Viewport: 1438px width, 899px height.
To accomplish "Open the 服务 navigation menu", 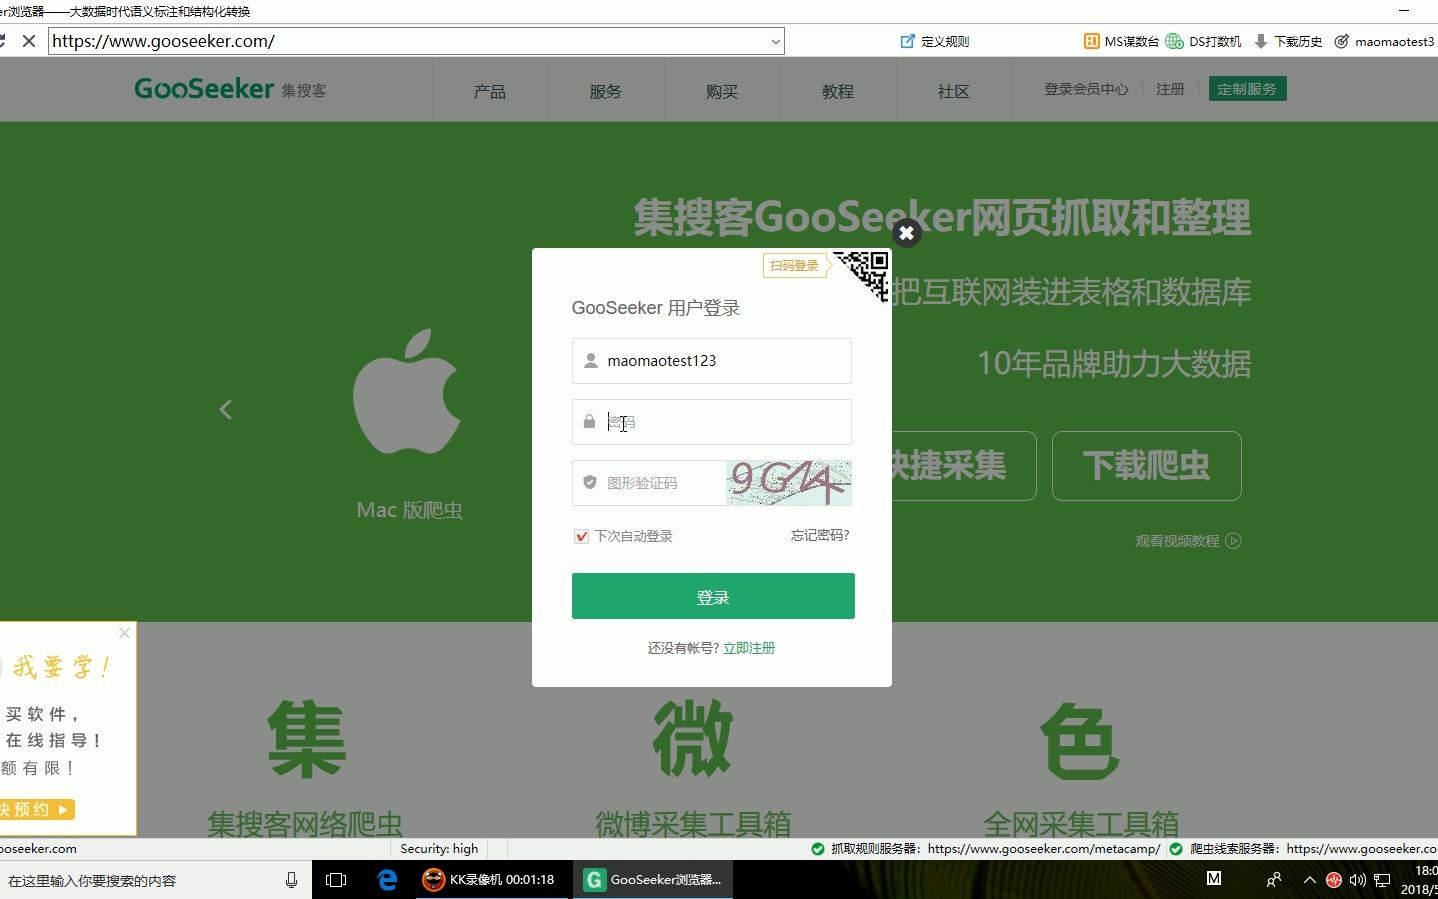I will 606,91.
